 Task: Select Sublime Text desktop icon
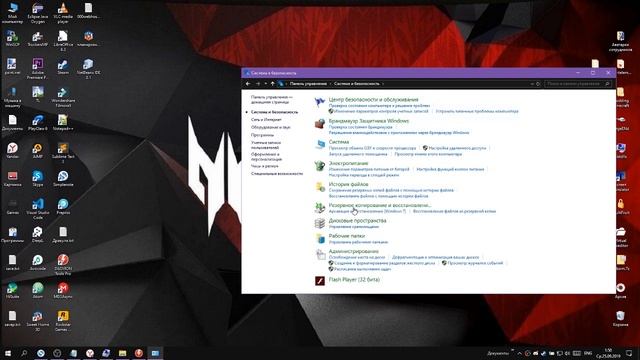(63, 153)
